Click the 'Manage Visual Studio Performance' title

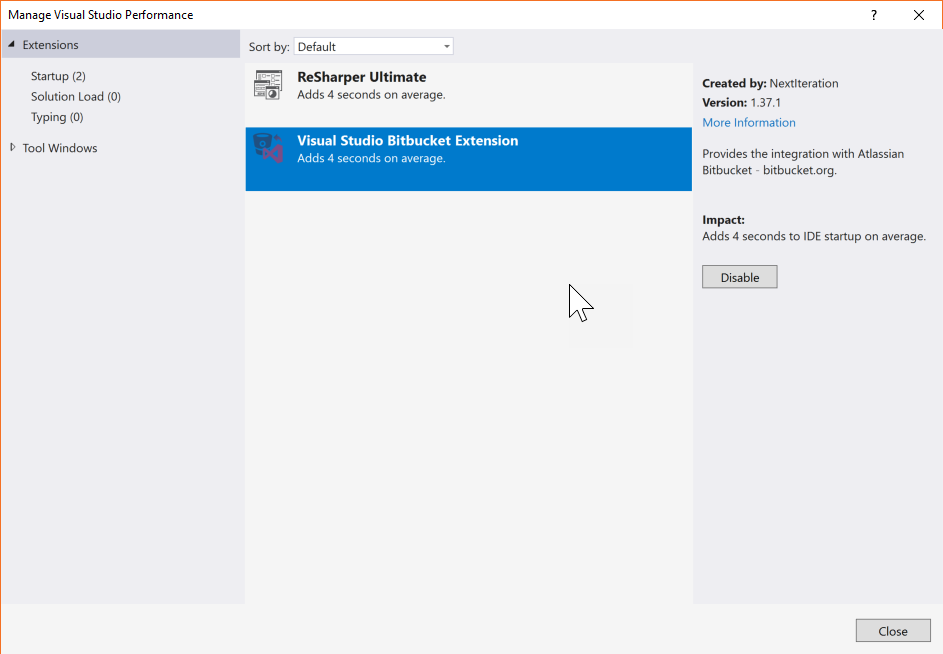click(100, 15)
